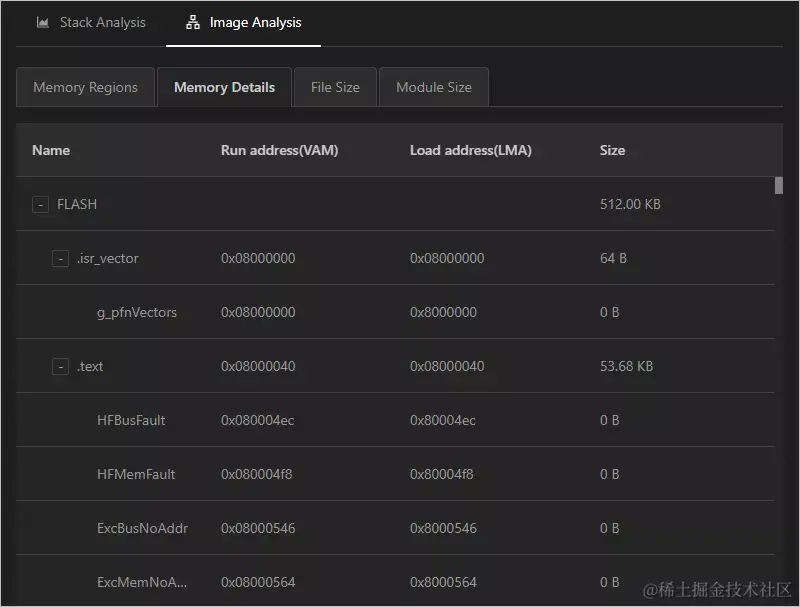Click the Run address(VAM) column header
The image size is (800, 607).
[280, 150]
